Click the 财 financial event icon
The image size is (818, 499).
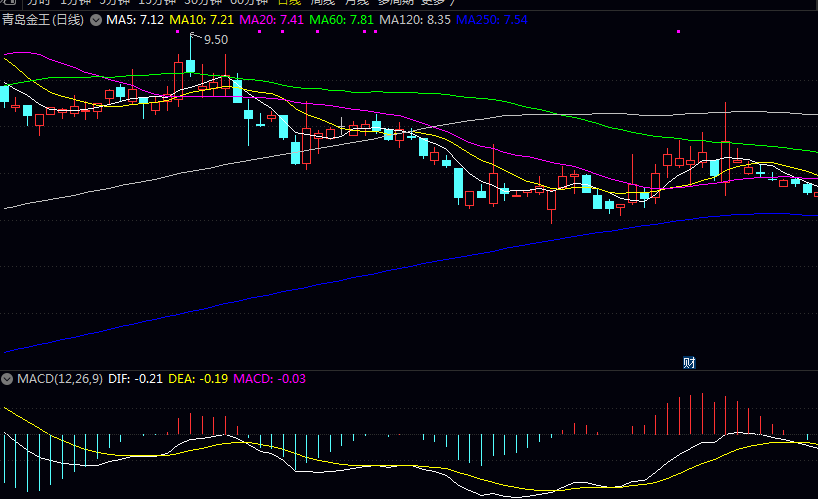click(x=689, y=362)
